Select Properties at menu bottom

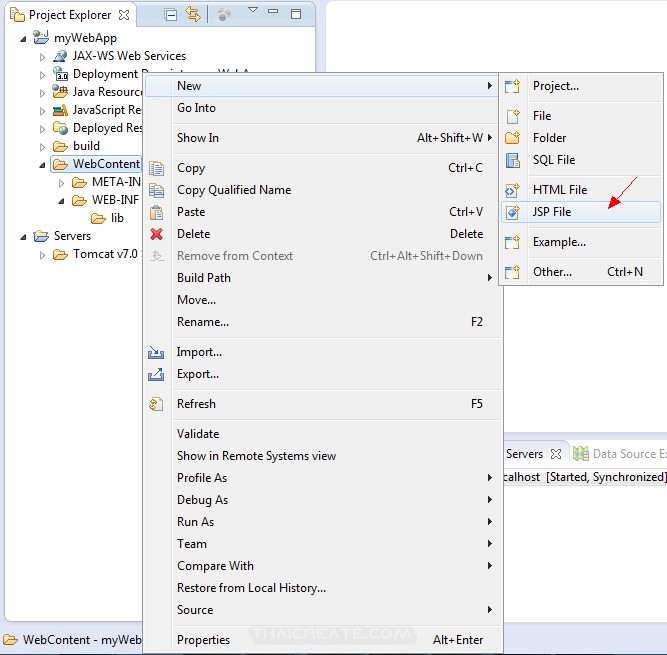click(x=322, y=640)
